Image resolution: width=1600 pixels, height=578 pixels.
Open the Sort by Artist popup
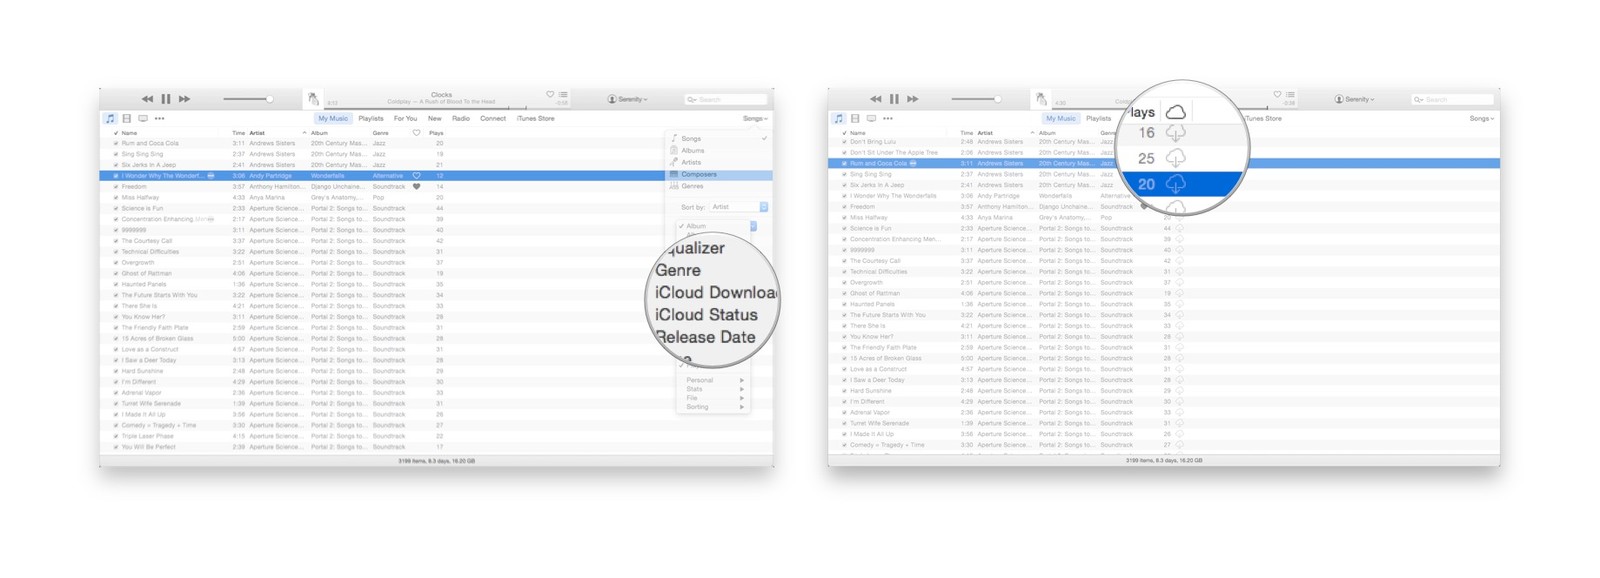740,207
